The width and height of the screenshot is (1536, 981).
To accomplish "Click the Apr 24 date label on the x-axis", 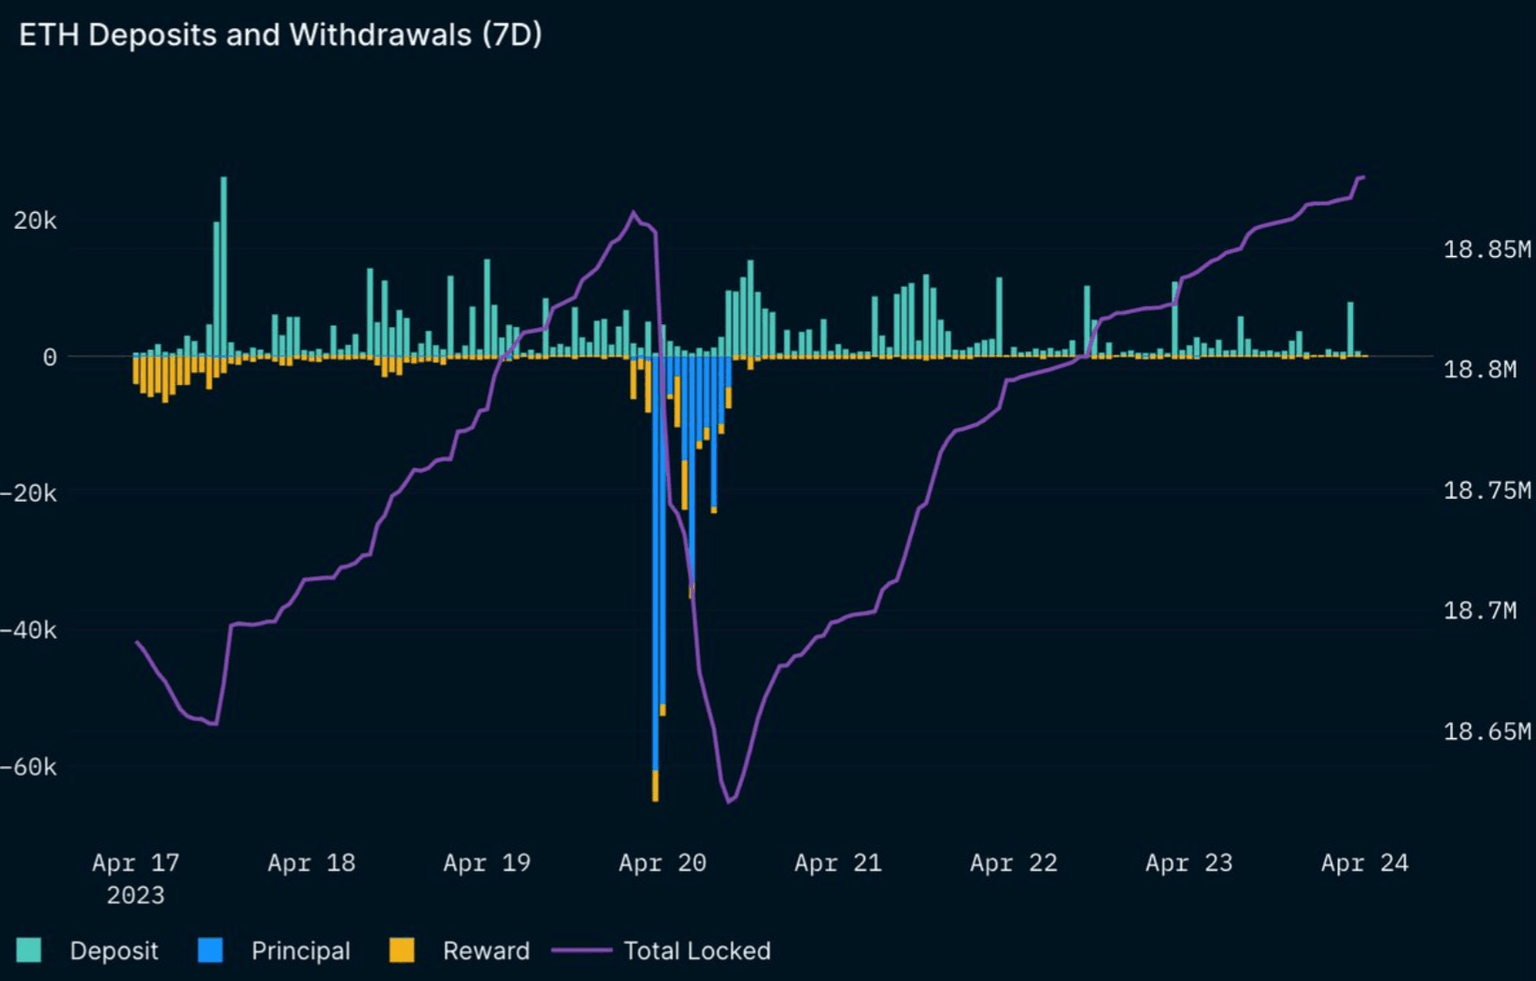I will pos(1364,862).
